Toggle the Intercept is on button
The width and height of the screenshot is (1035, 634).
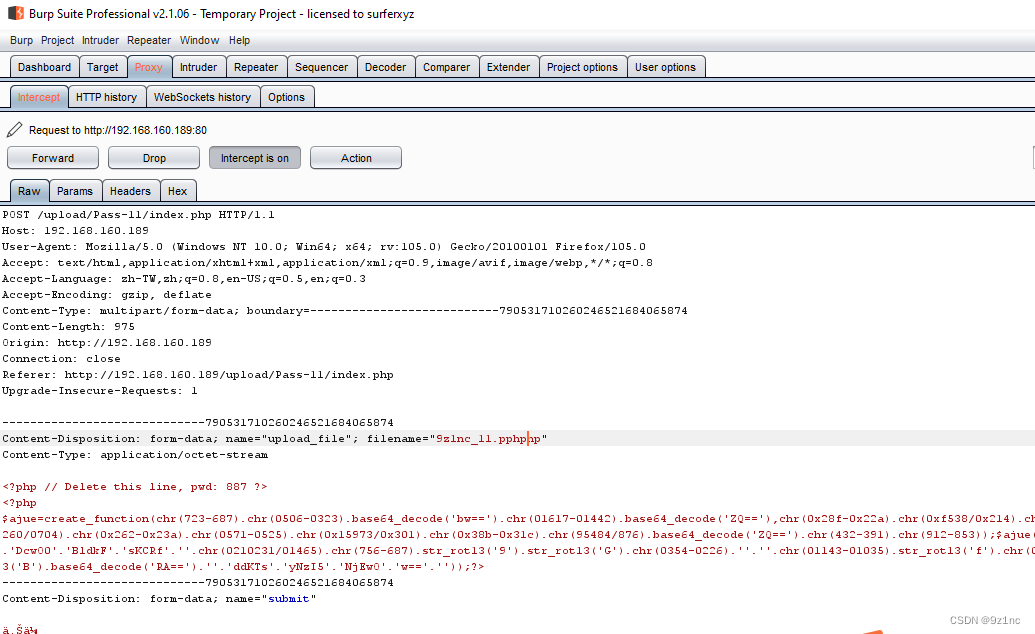(x=255, y=158)
